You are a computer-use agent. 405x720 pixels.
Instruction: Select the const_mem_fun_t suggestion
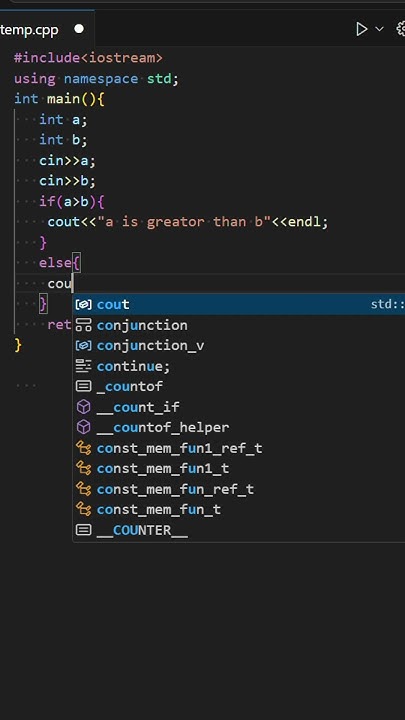pos(239,510)
